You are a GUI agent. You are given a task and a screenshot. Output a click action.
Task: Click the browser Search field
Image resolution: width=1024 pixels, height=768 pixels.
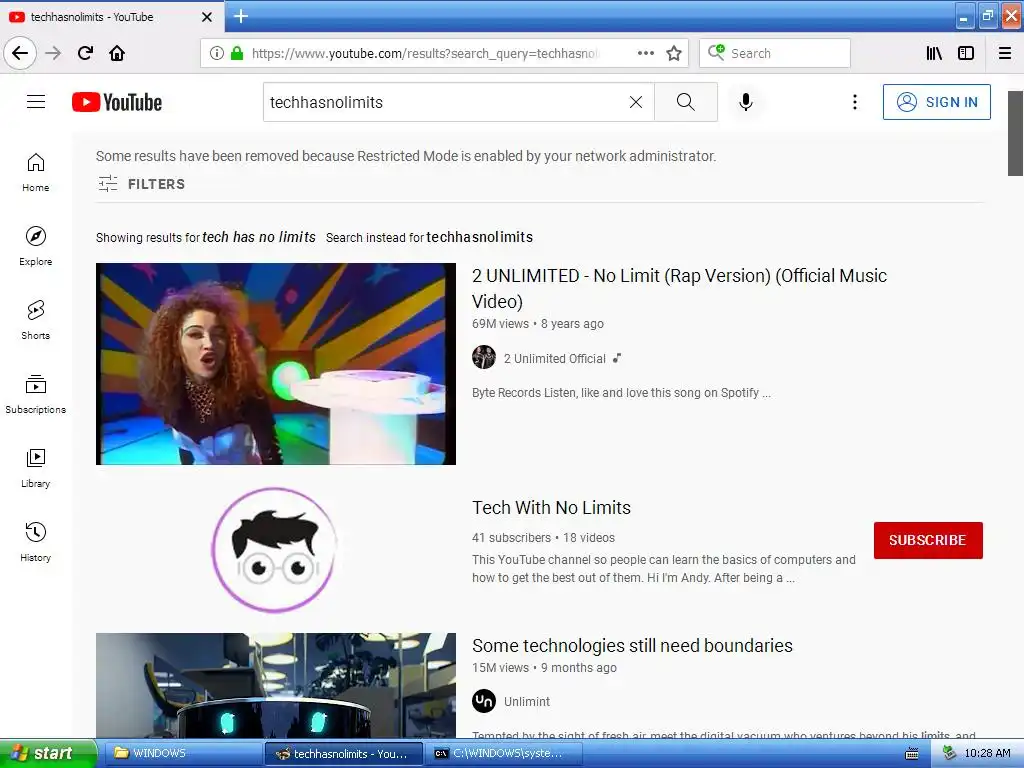[x=775, y=53]
